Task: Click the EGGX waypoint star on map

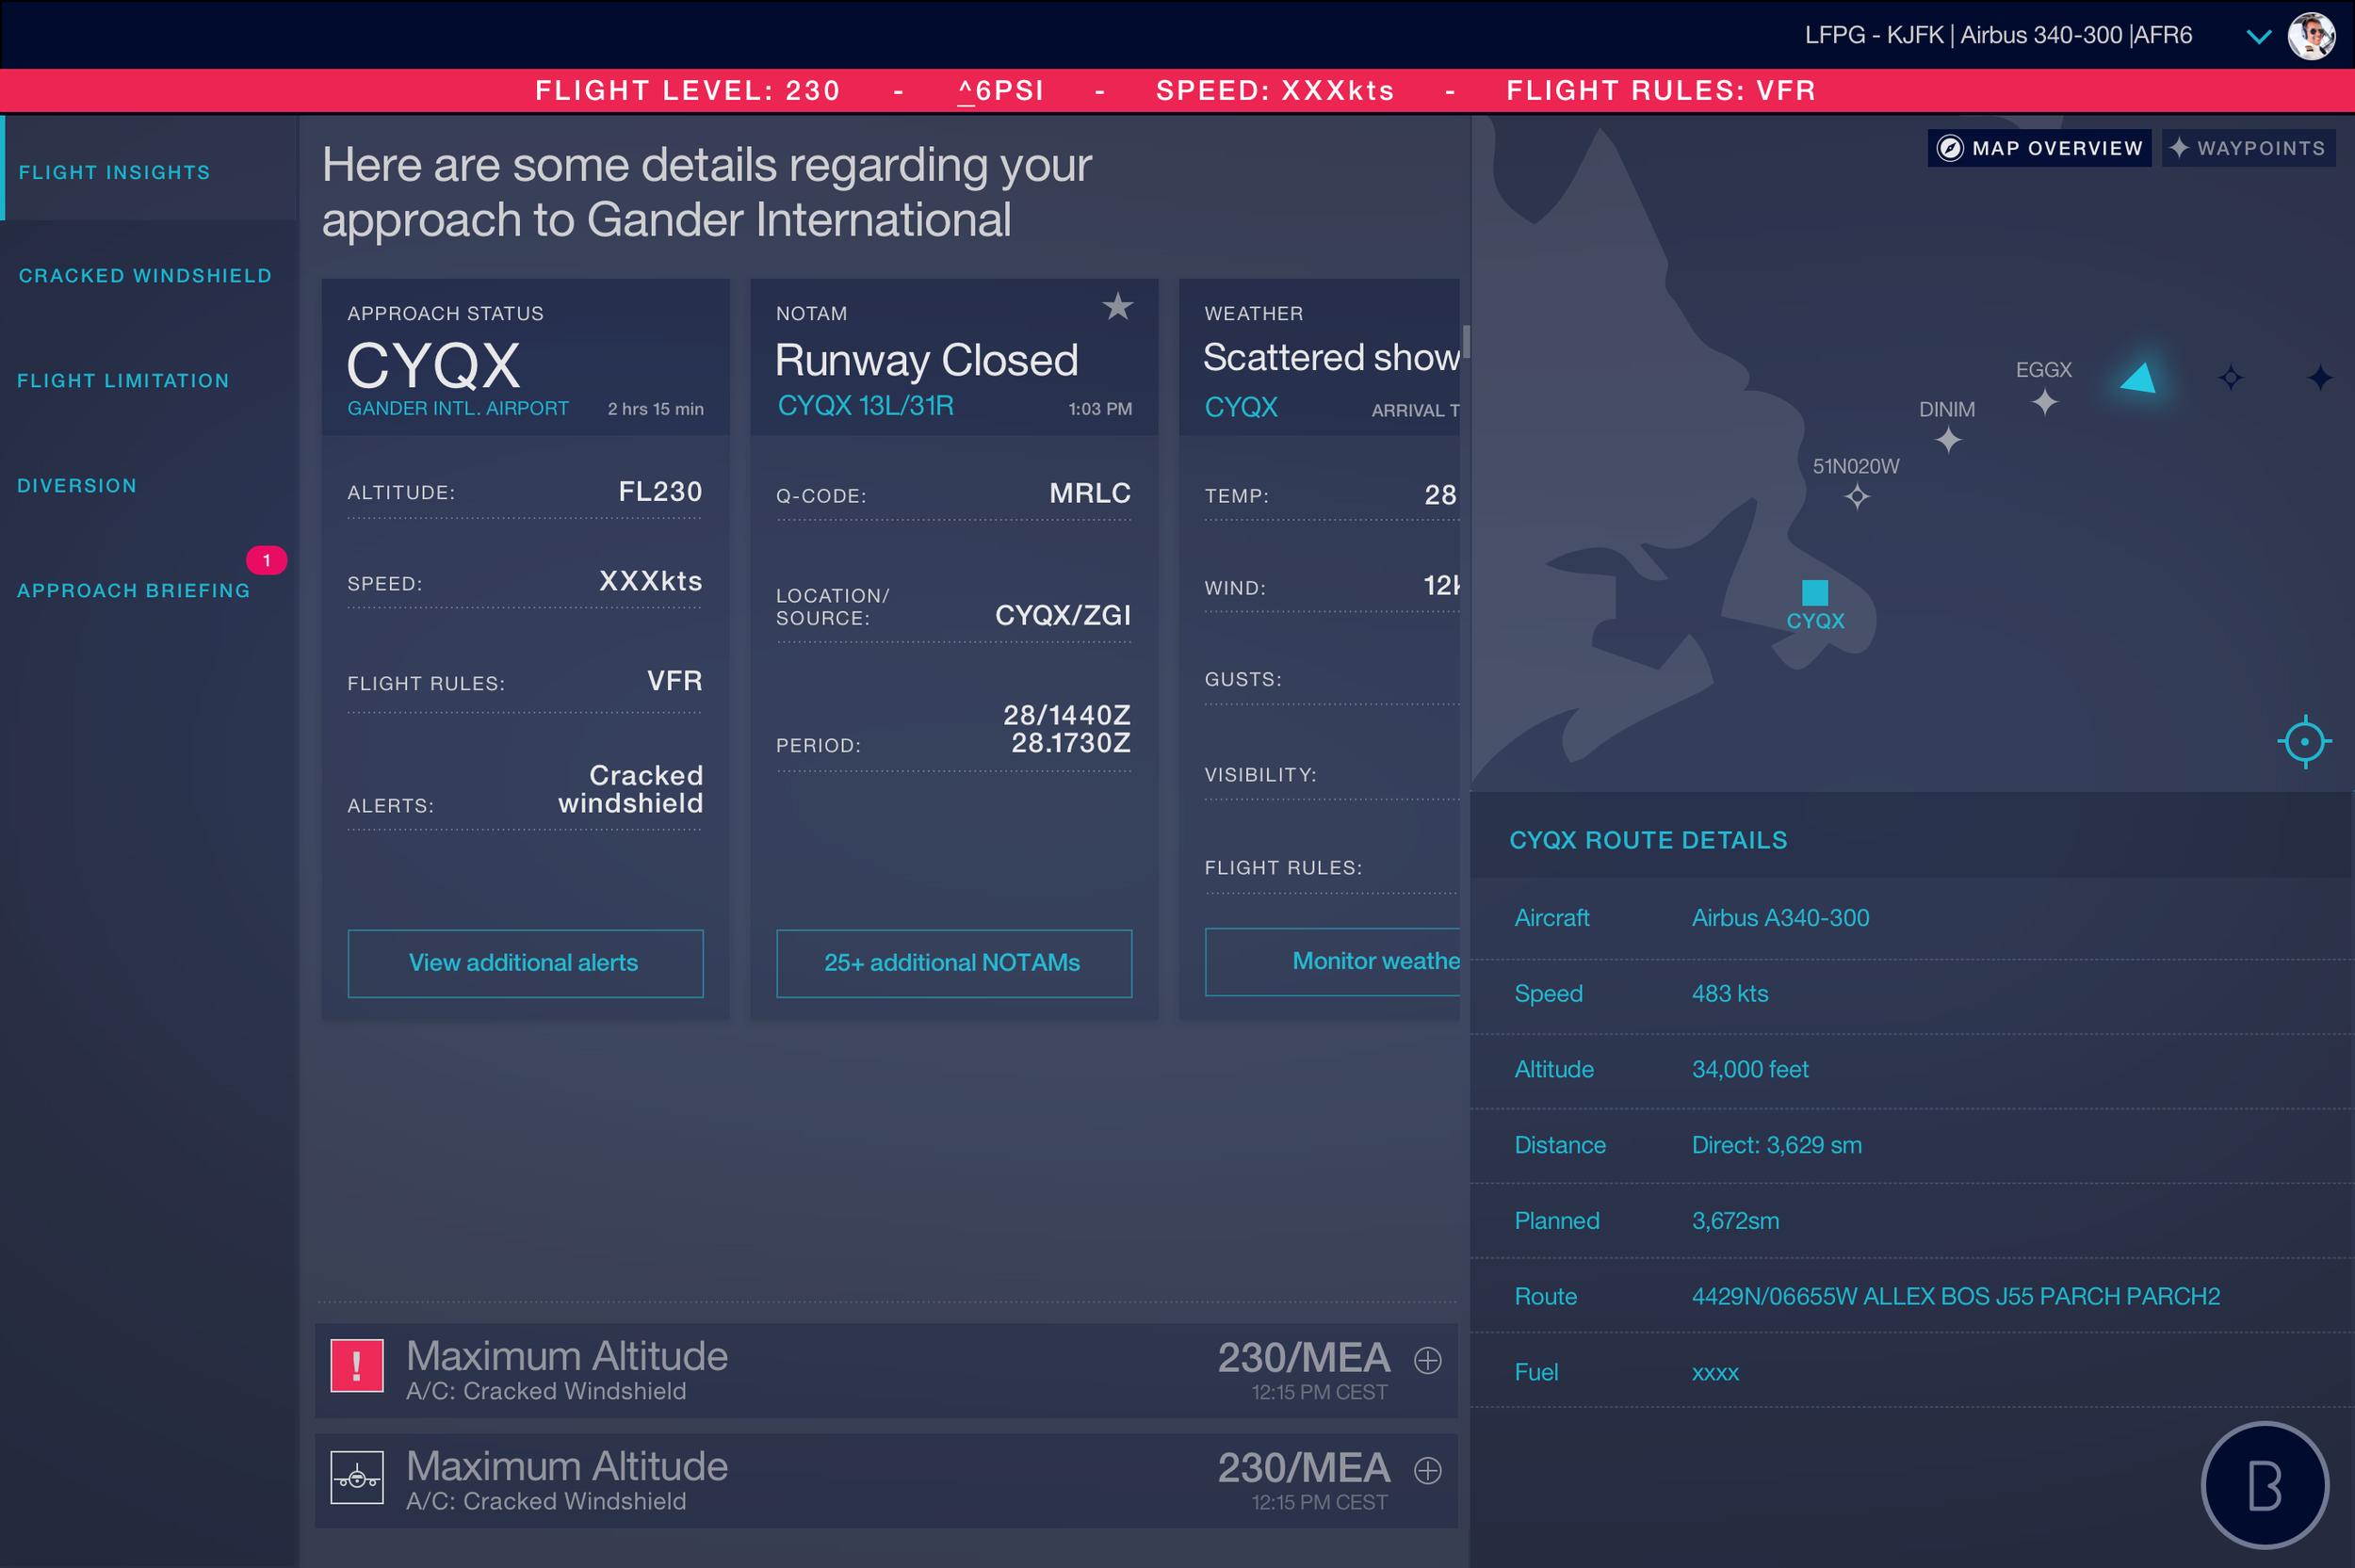Action: [x=2045, y=402]
